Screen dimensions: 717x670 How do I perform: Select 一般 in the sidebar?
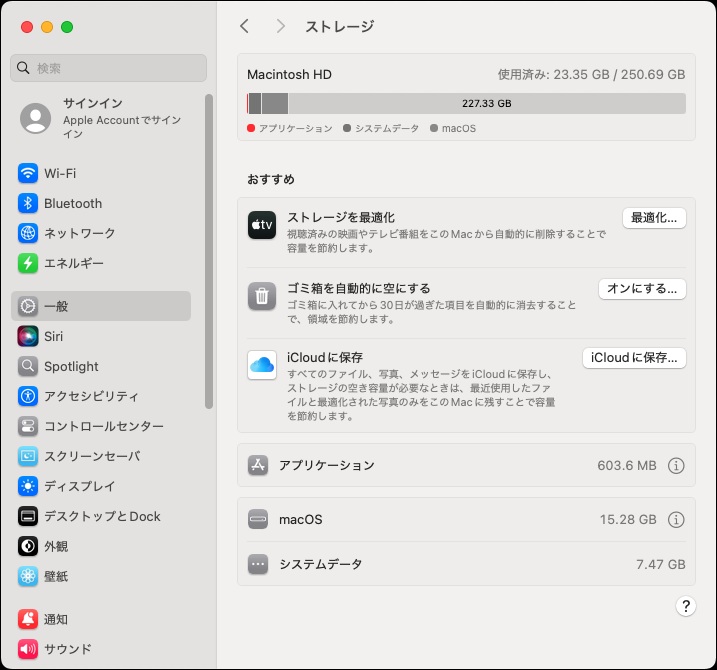100,306
